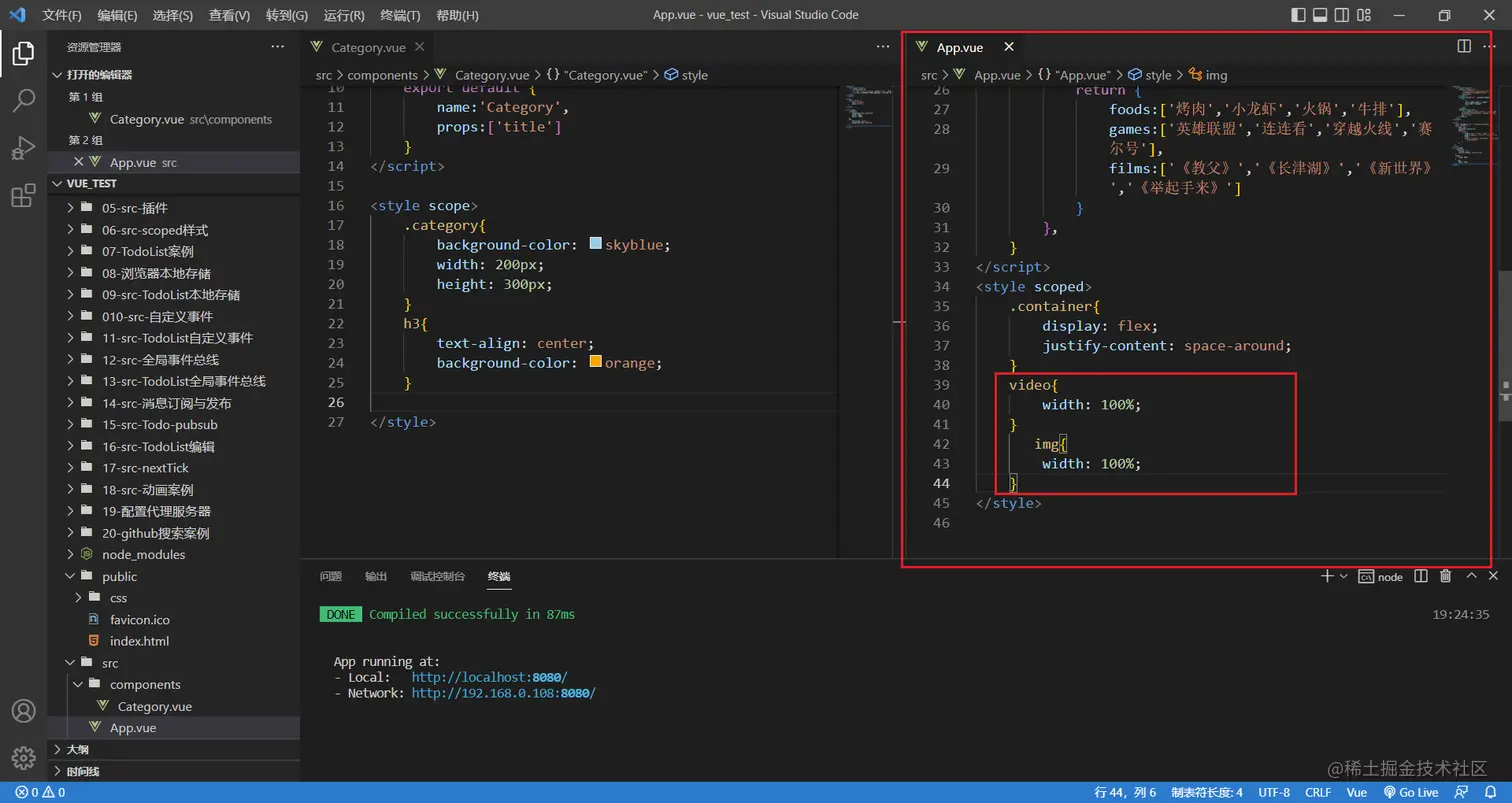Screen dimensions: 1512x803
Task: Open the Manage gear icon
Action: (23, 758)
